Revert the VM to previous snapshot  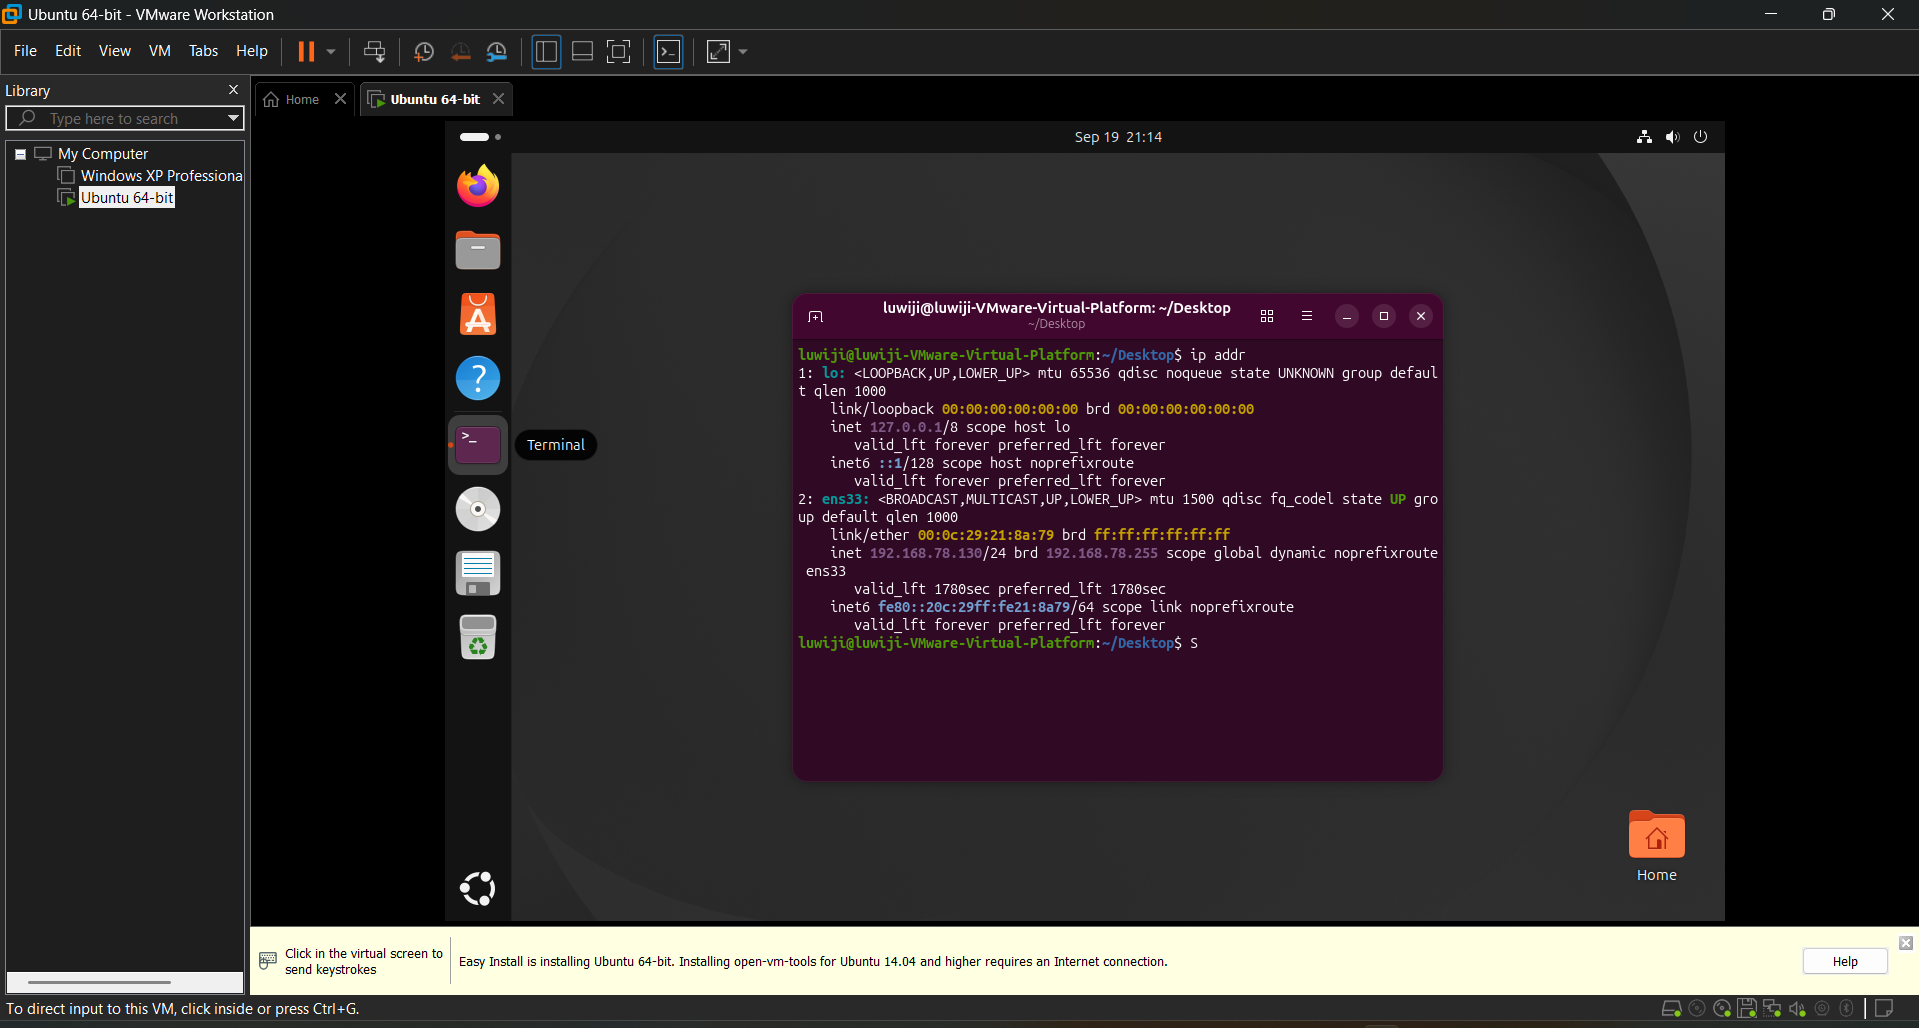[460, 51]
